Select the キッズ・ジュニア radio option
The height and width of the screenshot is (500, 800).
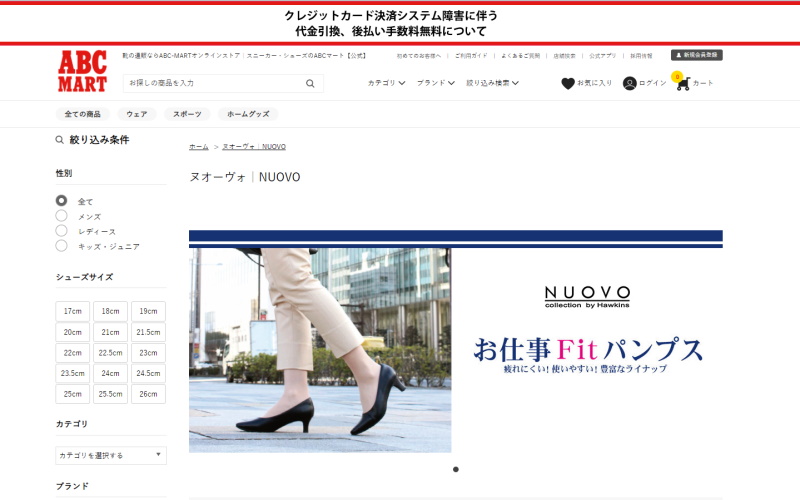[62, 246]
